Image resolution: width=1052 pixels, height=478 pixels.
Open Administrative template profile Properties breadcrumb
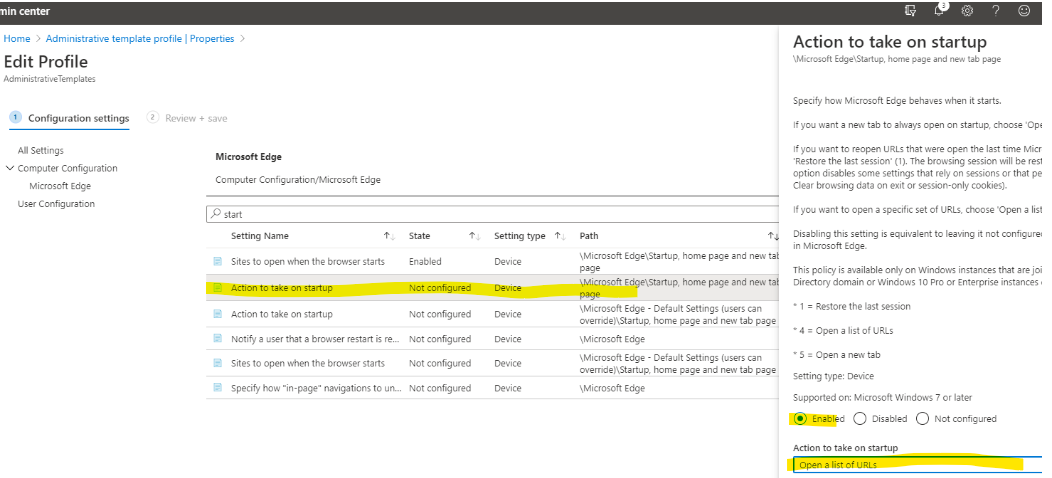pyautogui.click(x=140, y=39)
